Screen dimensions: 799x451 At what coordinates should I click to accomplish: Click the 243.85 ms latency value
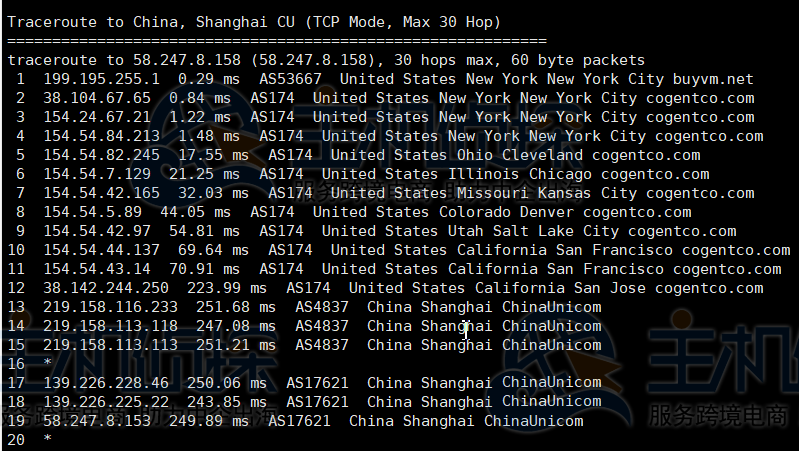[x=227, y=402]
